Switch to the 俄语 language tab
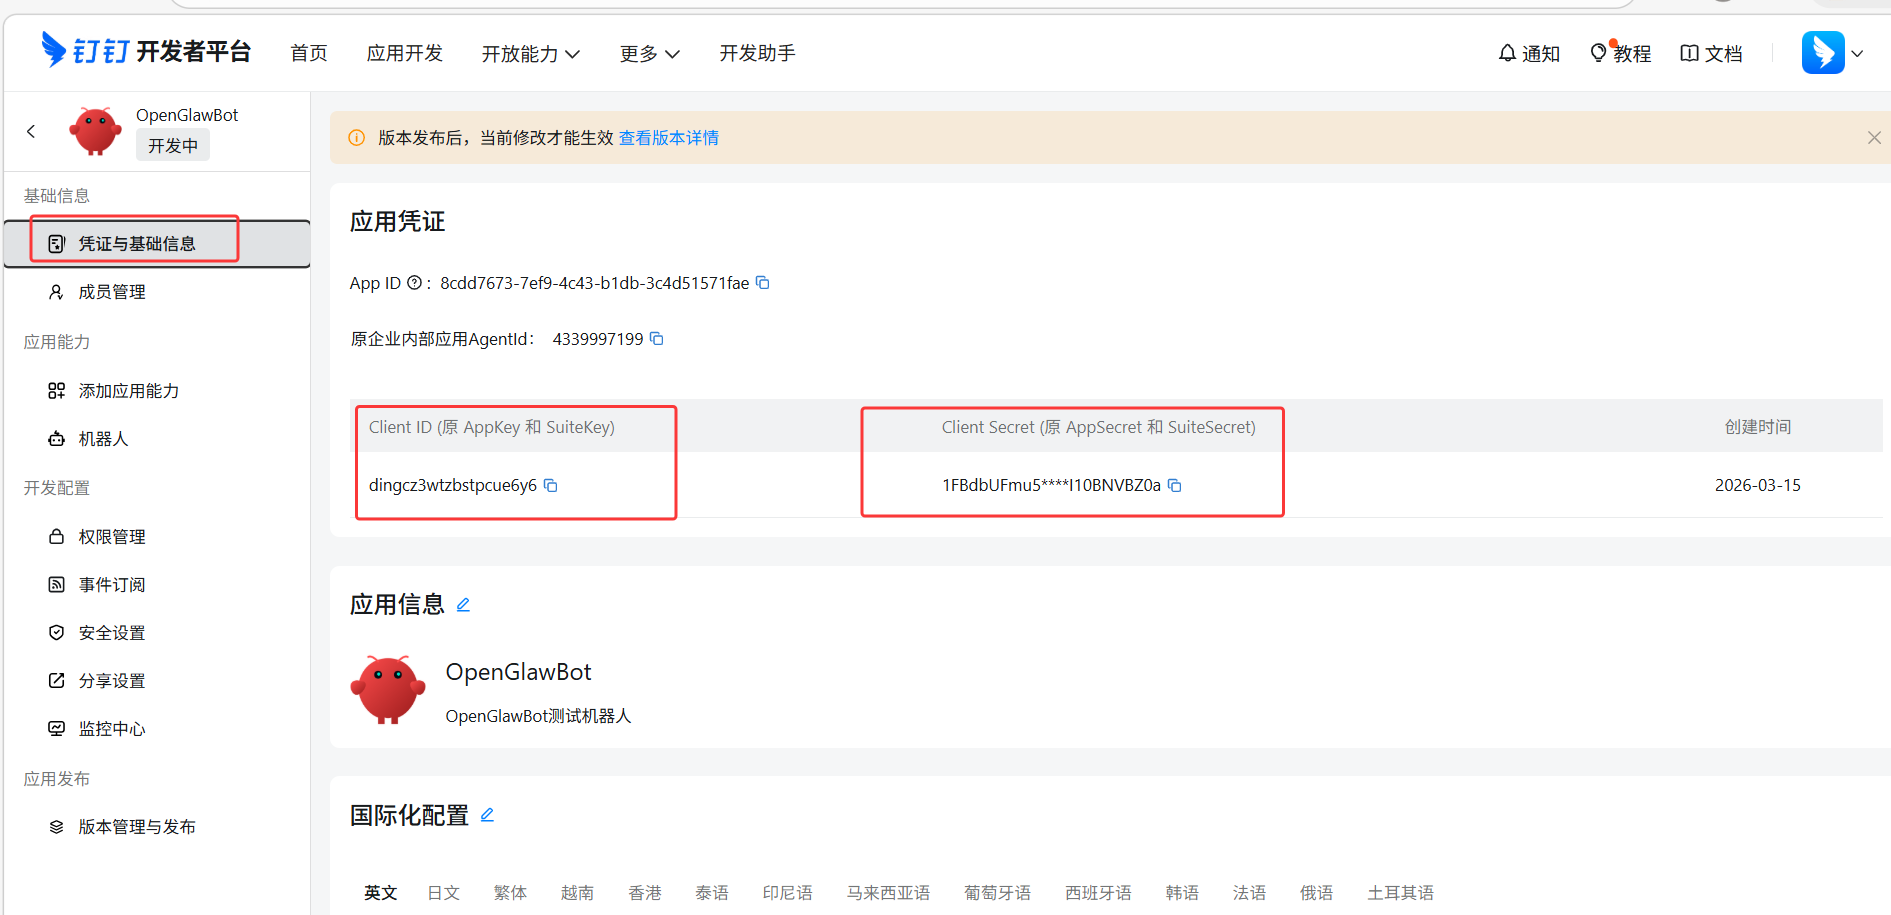The image size is (1891, 915). pyautogui.click(x=1316, y=893)
